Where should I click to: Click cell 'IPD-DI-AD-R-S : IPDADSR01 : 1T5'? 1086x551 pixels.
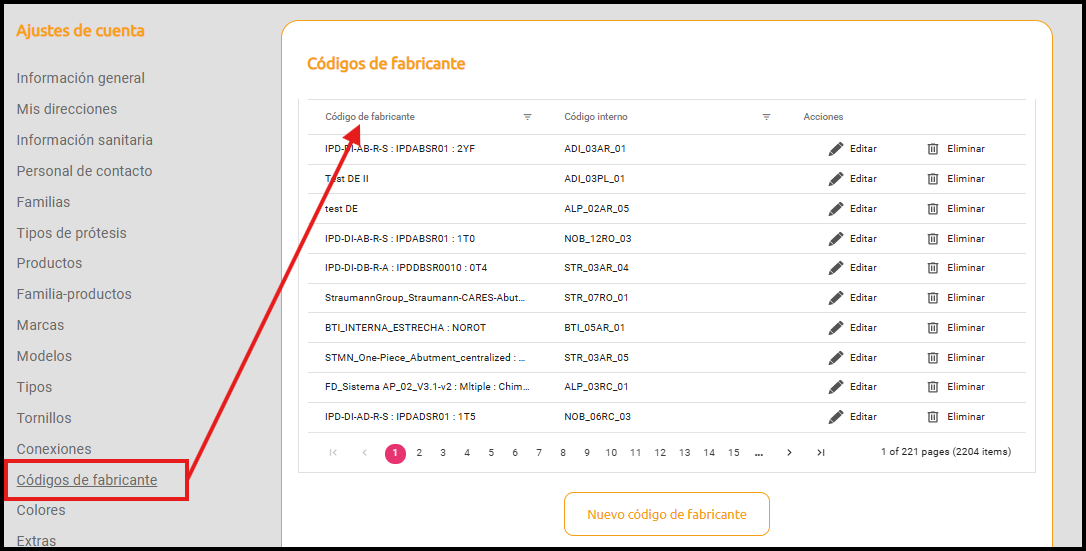400,417
